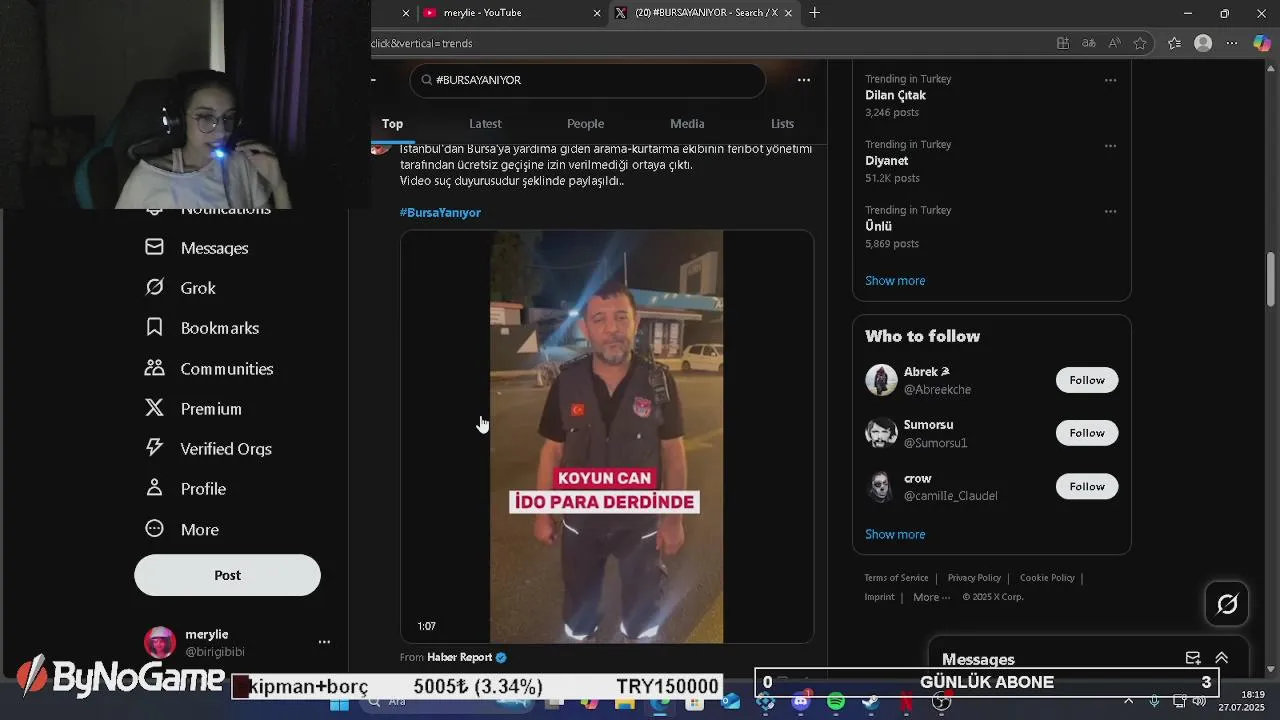Open the Diyanet trending topic

(x=886, y=161)
